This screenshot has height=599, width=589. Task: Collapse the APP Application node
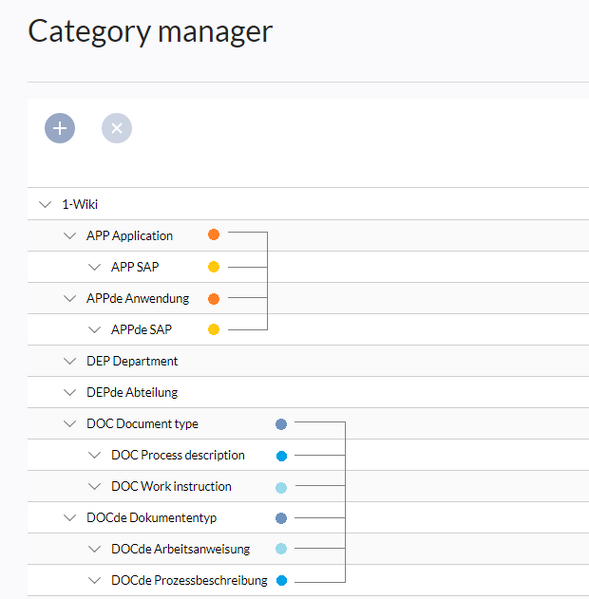pos(70,236)
